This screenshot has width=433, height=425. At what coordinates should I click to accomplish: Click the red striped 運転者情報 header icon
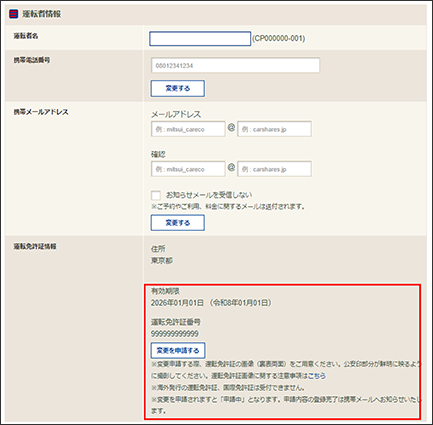pos(13,14)
